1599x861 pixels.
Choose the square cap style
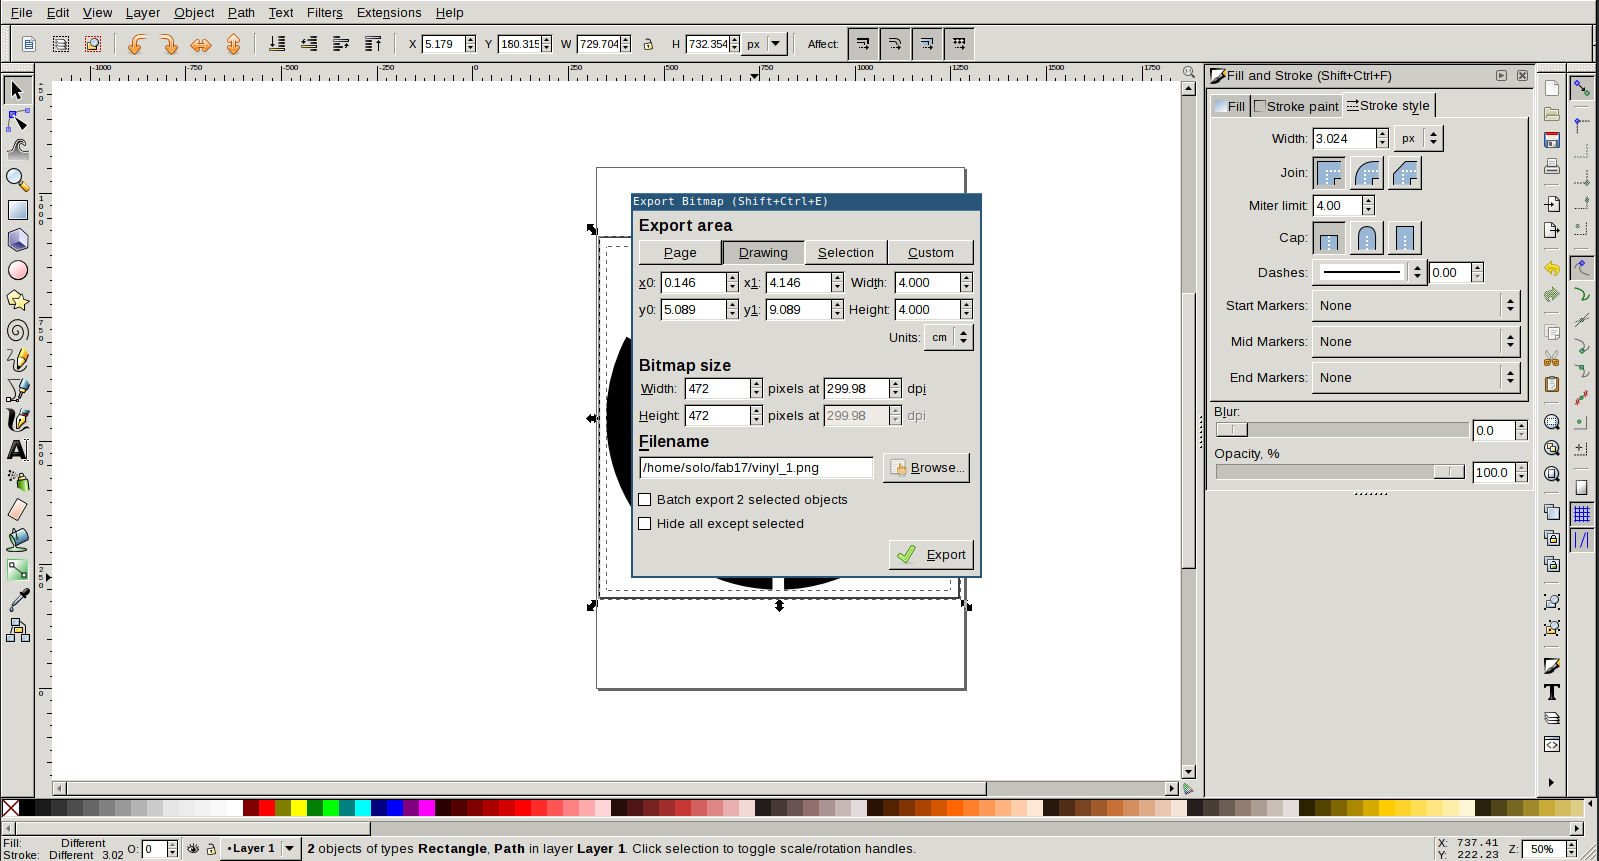1405,239
